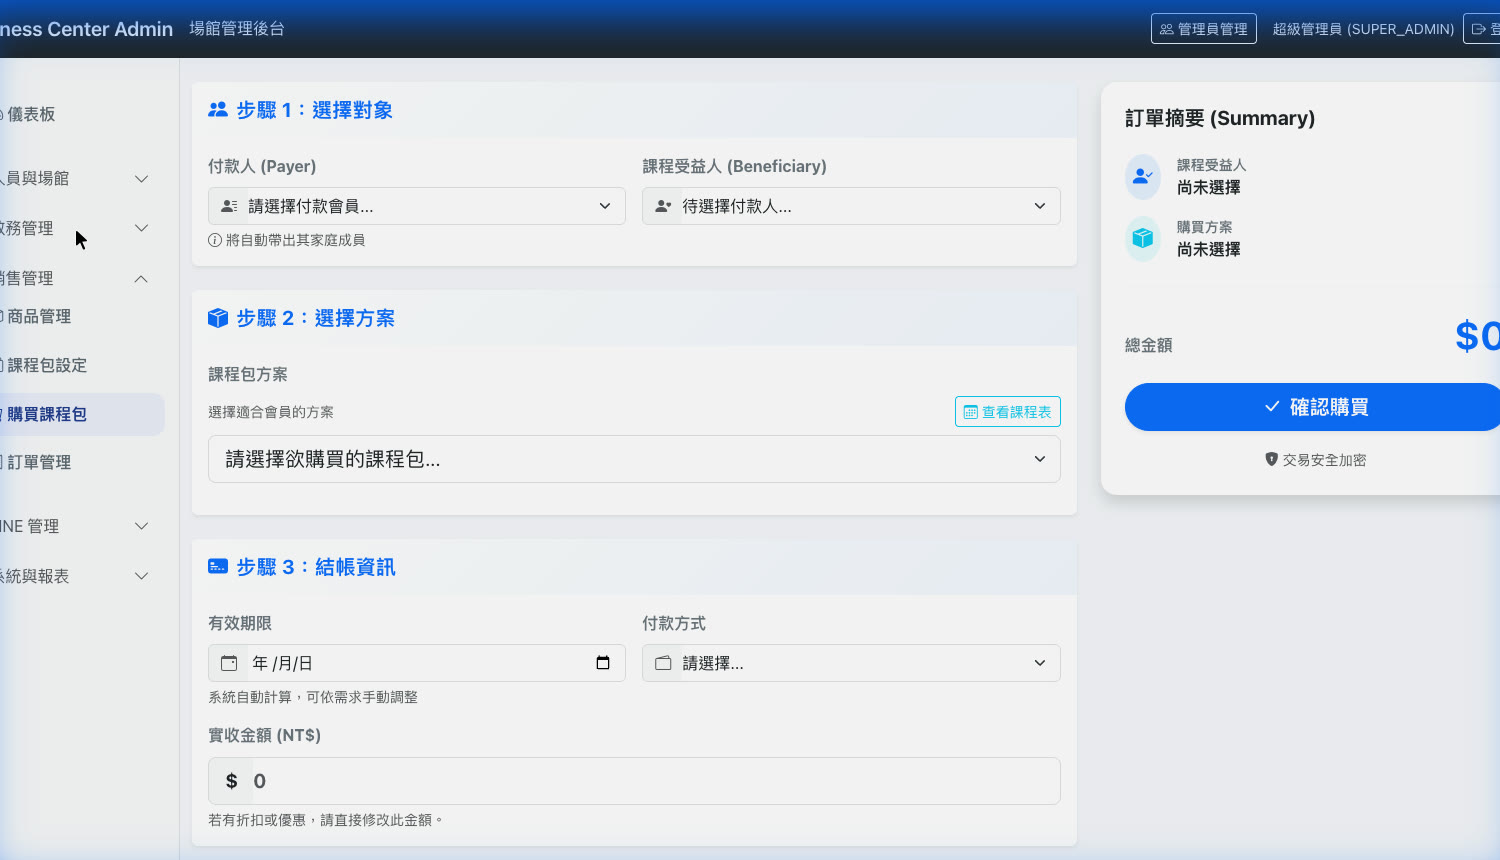
Task: Click the 總金額 label in summary
Action: tap(1149, 345)
